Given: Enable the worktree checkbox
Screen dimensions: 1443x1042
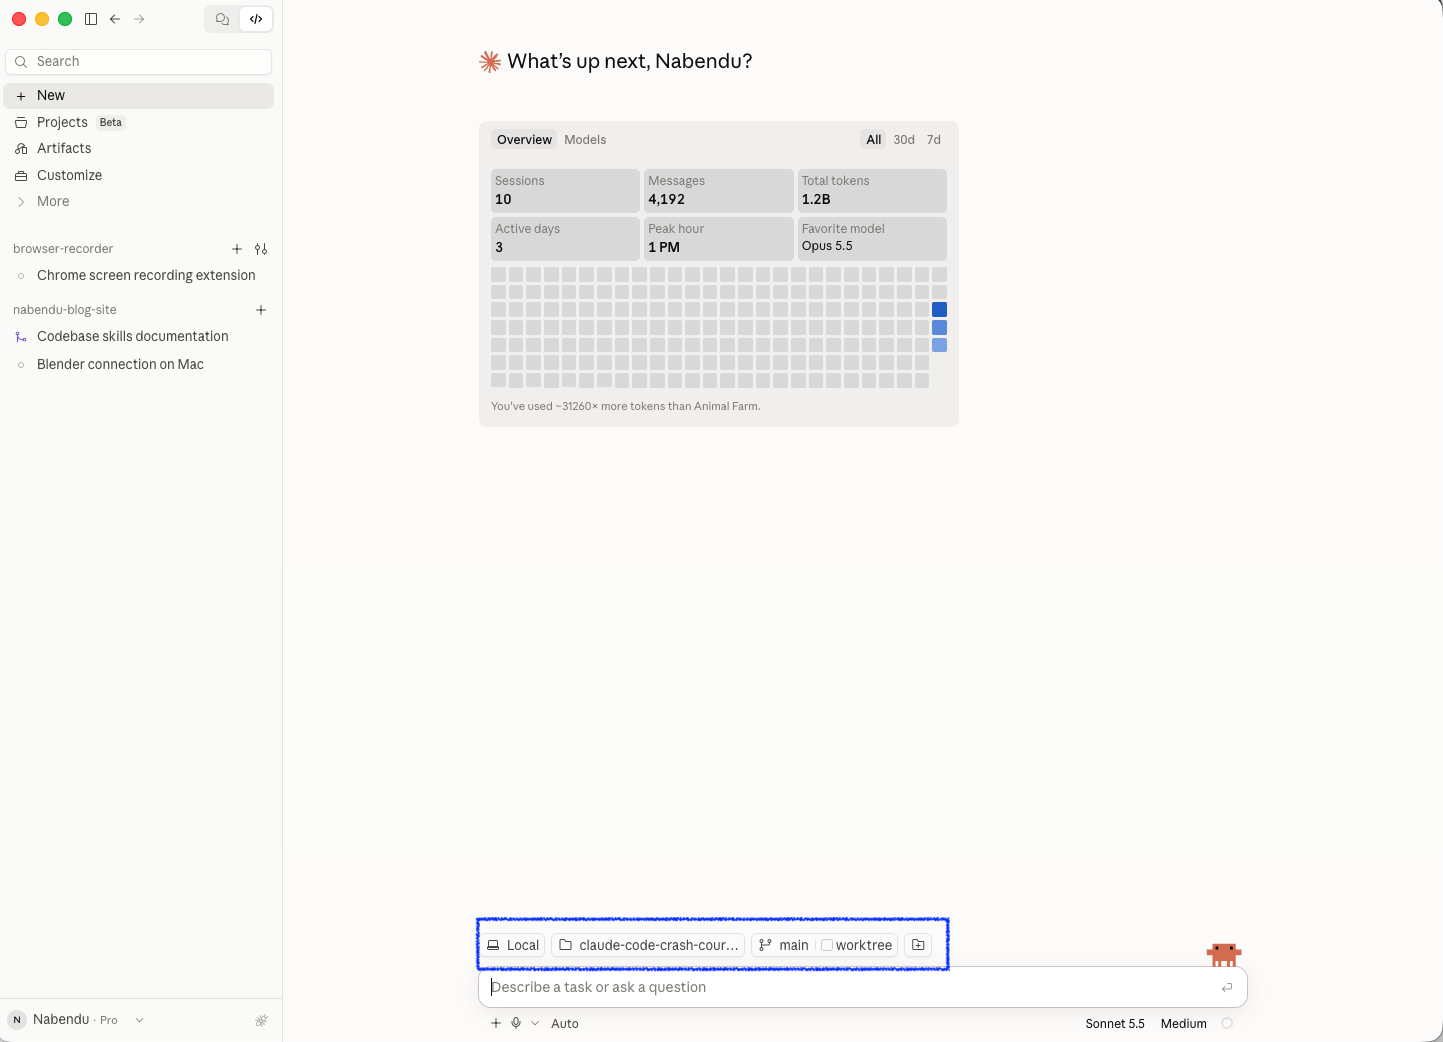Looking at the screenshot, I should click(x=827, y=945).
